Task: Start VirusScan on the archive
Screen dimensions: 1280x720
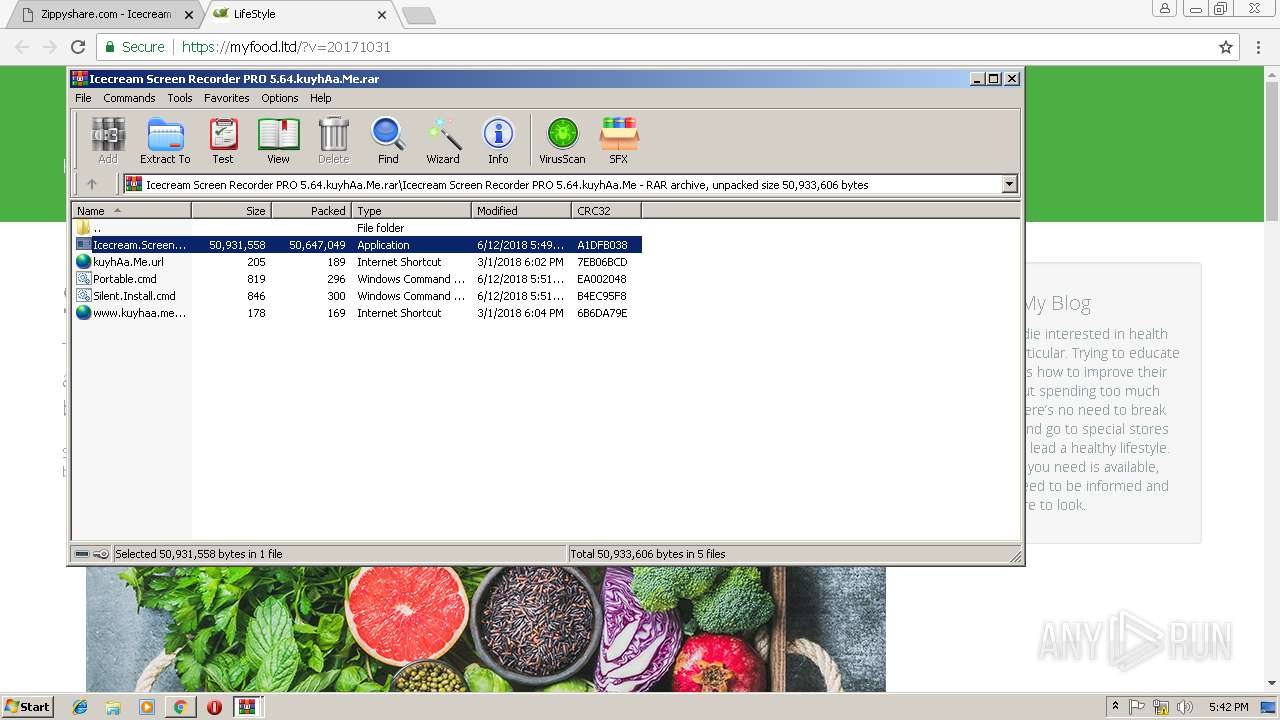Action: click(x=562, y=140)
